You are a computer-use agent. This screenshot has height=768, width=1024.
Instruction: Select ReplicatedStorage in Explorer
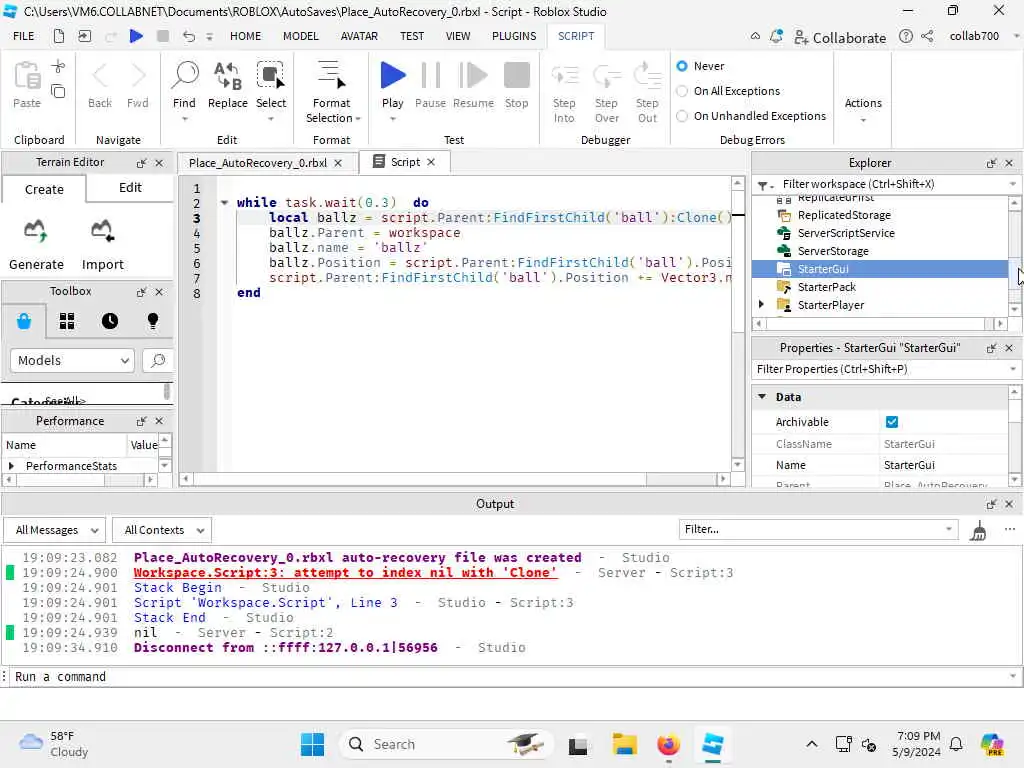(x=844, y=215)
